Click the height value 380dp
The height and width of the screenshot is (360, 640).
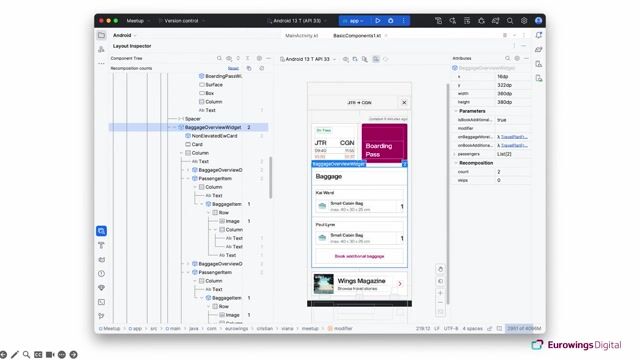[x=504, y=102]
